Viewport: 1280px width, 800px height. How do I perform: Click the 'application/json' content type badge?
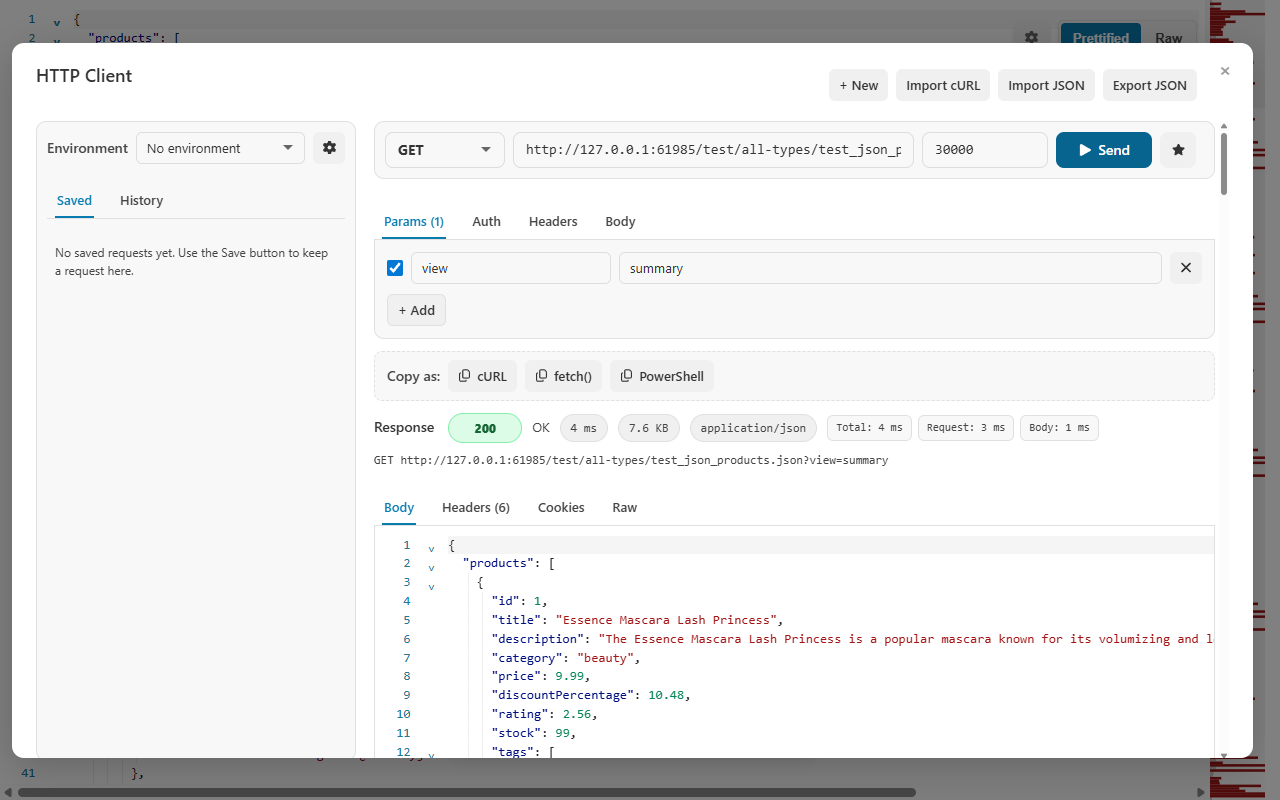[753, 428]
